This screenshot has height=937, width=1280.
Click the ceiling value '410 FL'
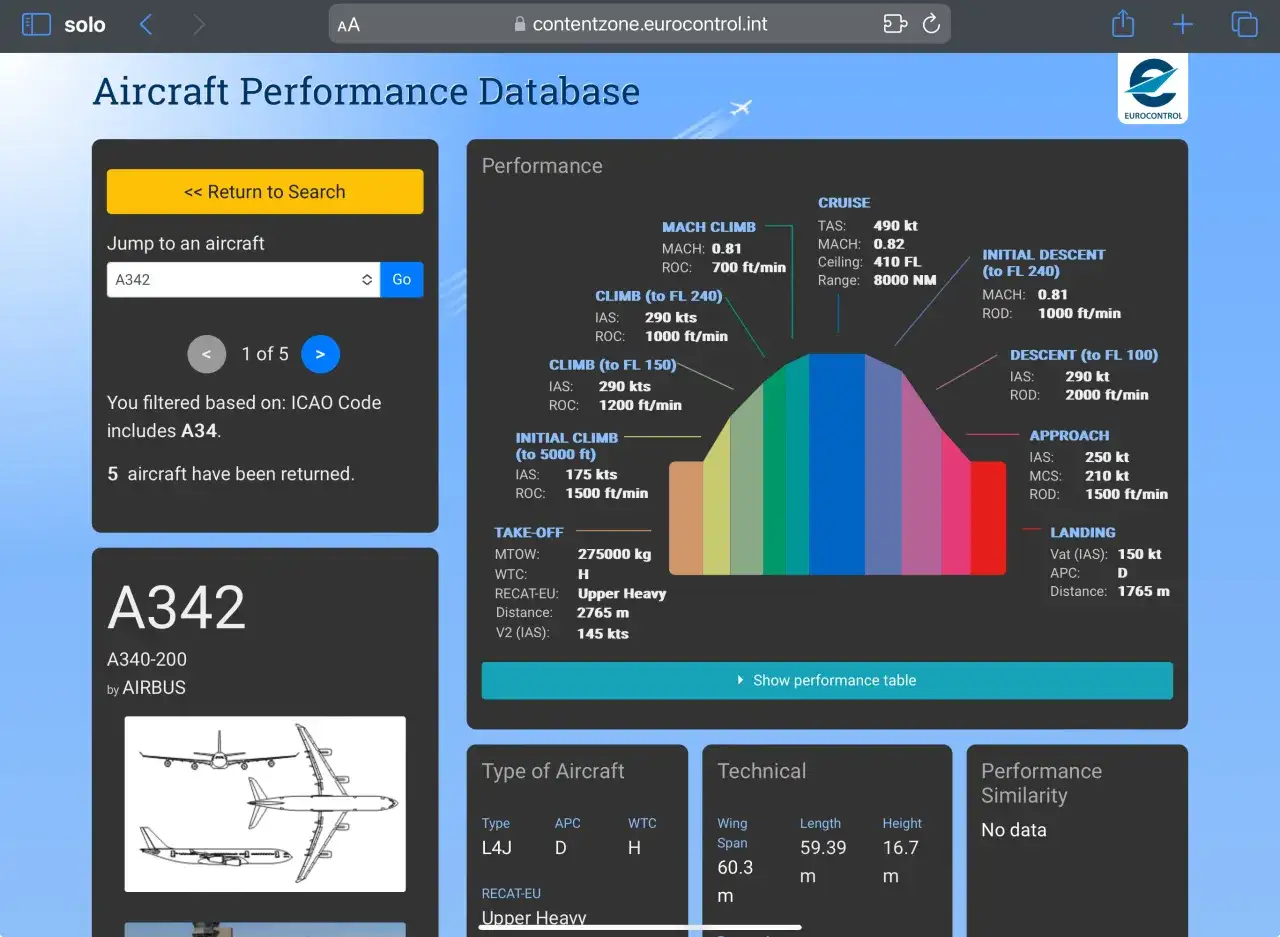click(897, 262)
